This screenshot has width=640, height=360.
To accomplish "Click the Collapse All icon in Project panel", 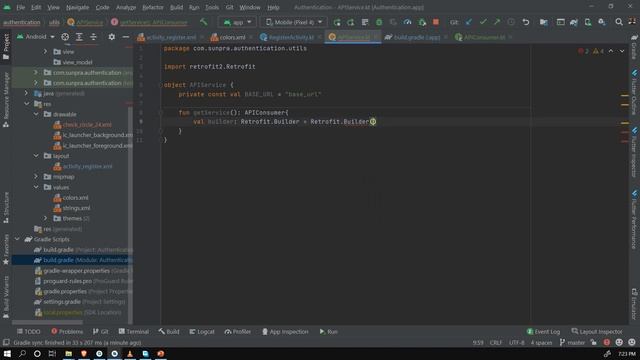I will click(93, 37).
